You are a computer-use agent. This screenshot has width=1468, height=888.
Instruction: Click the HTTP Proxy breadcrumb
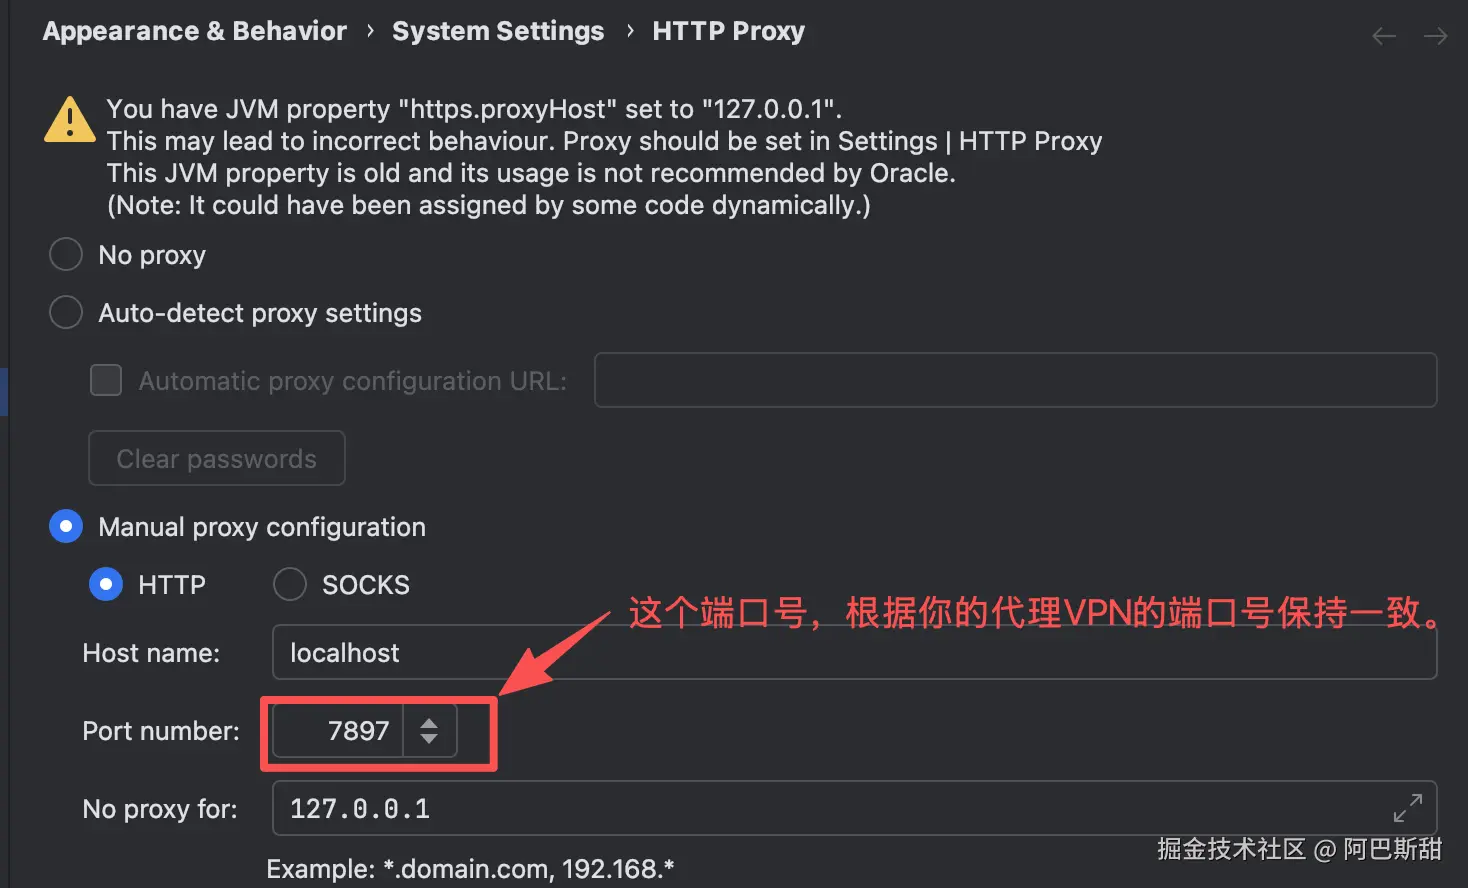[x=728, y=32]
